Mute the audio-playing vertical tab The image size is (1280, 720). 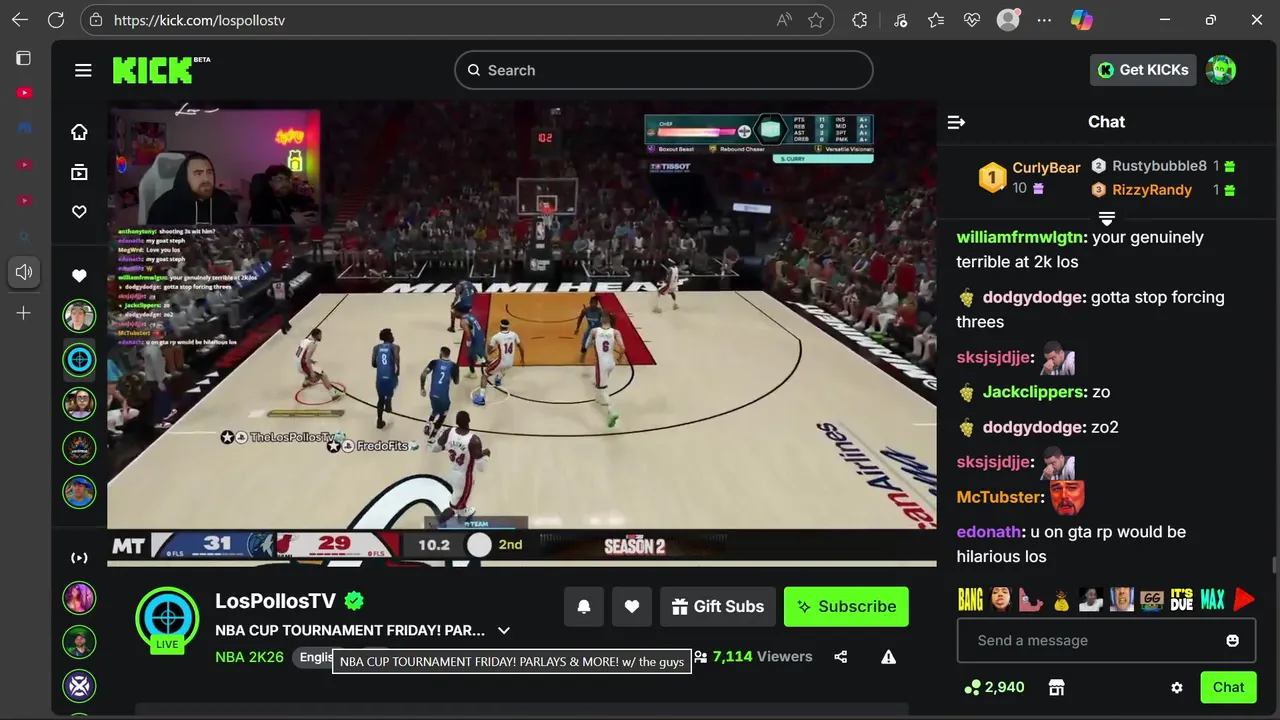pyautogui.click(x=23, y=272)
